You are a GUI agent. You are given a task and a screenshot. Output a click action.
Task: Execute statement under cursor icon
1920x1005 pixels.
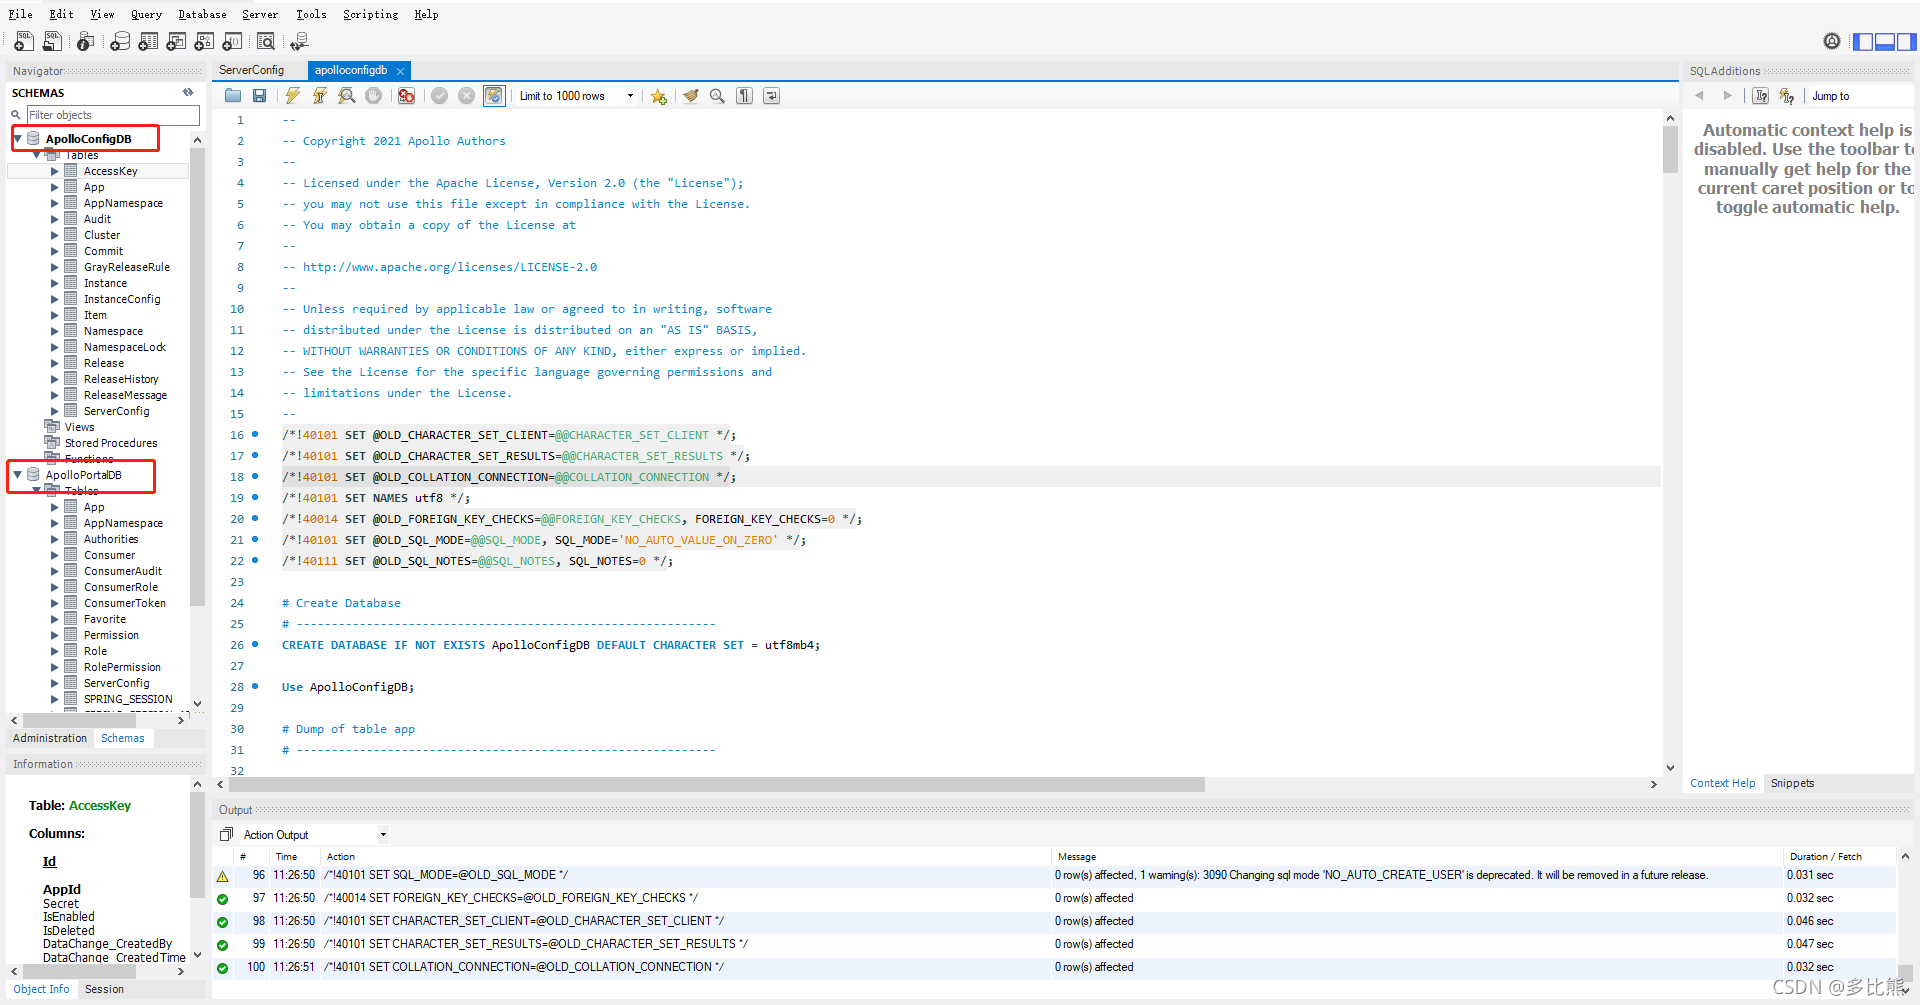[x=319, y=96]
